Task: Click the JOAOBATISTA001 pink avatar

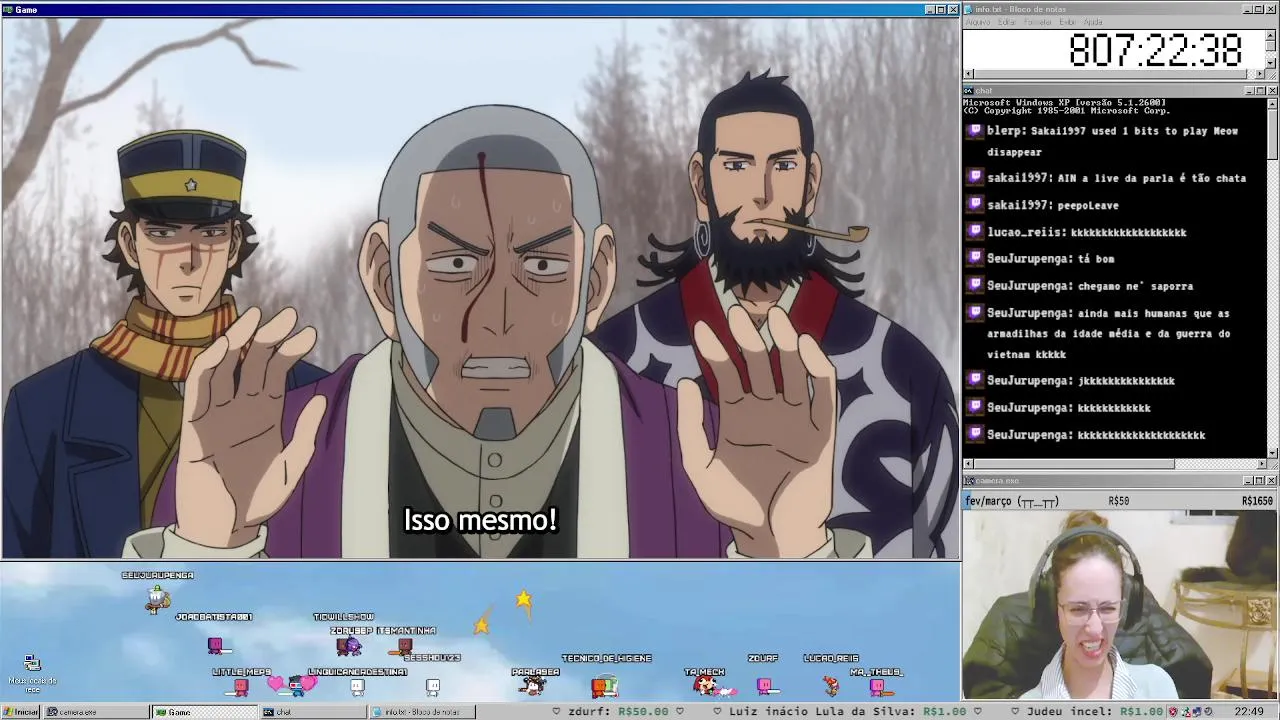Action: pos(215,645)
